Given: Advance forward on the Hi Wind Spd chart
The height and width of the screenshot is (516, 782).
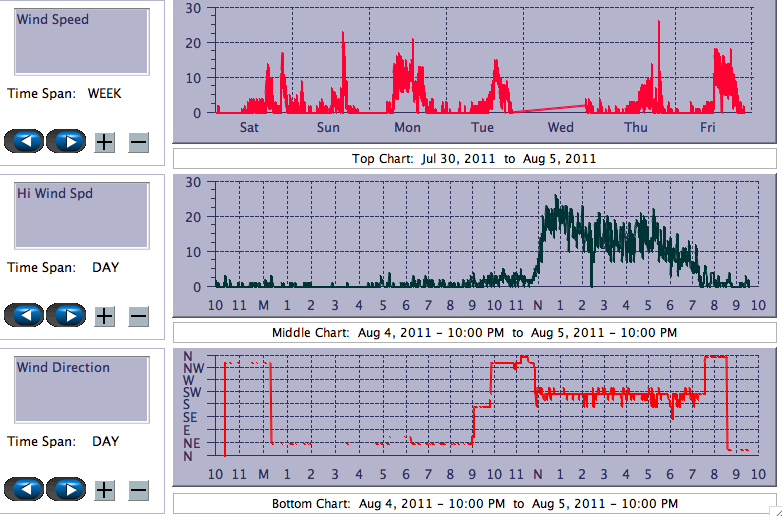Looking at the screenshot, I should tap(66, 315).
